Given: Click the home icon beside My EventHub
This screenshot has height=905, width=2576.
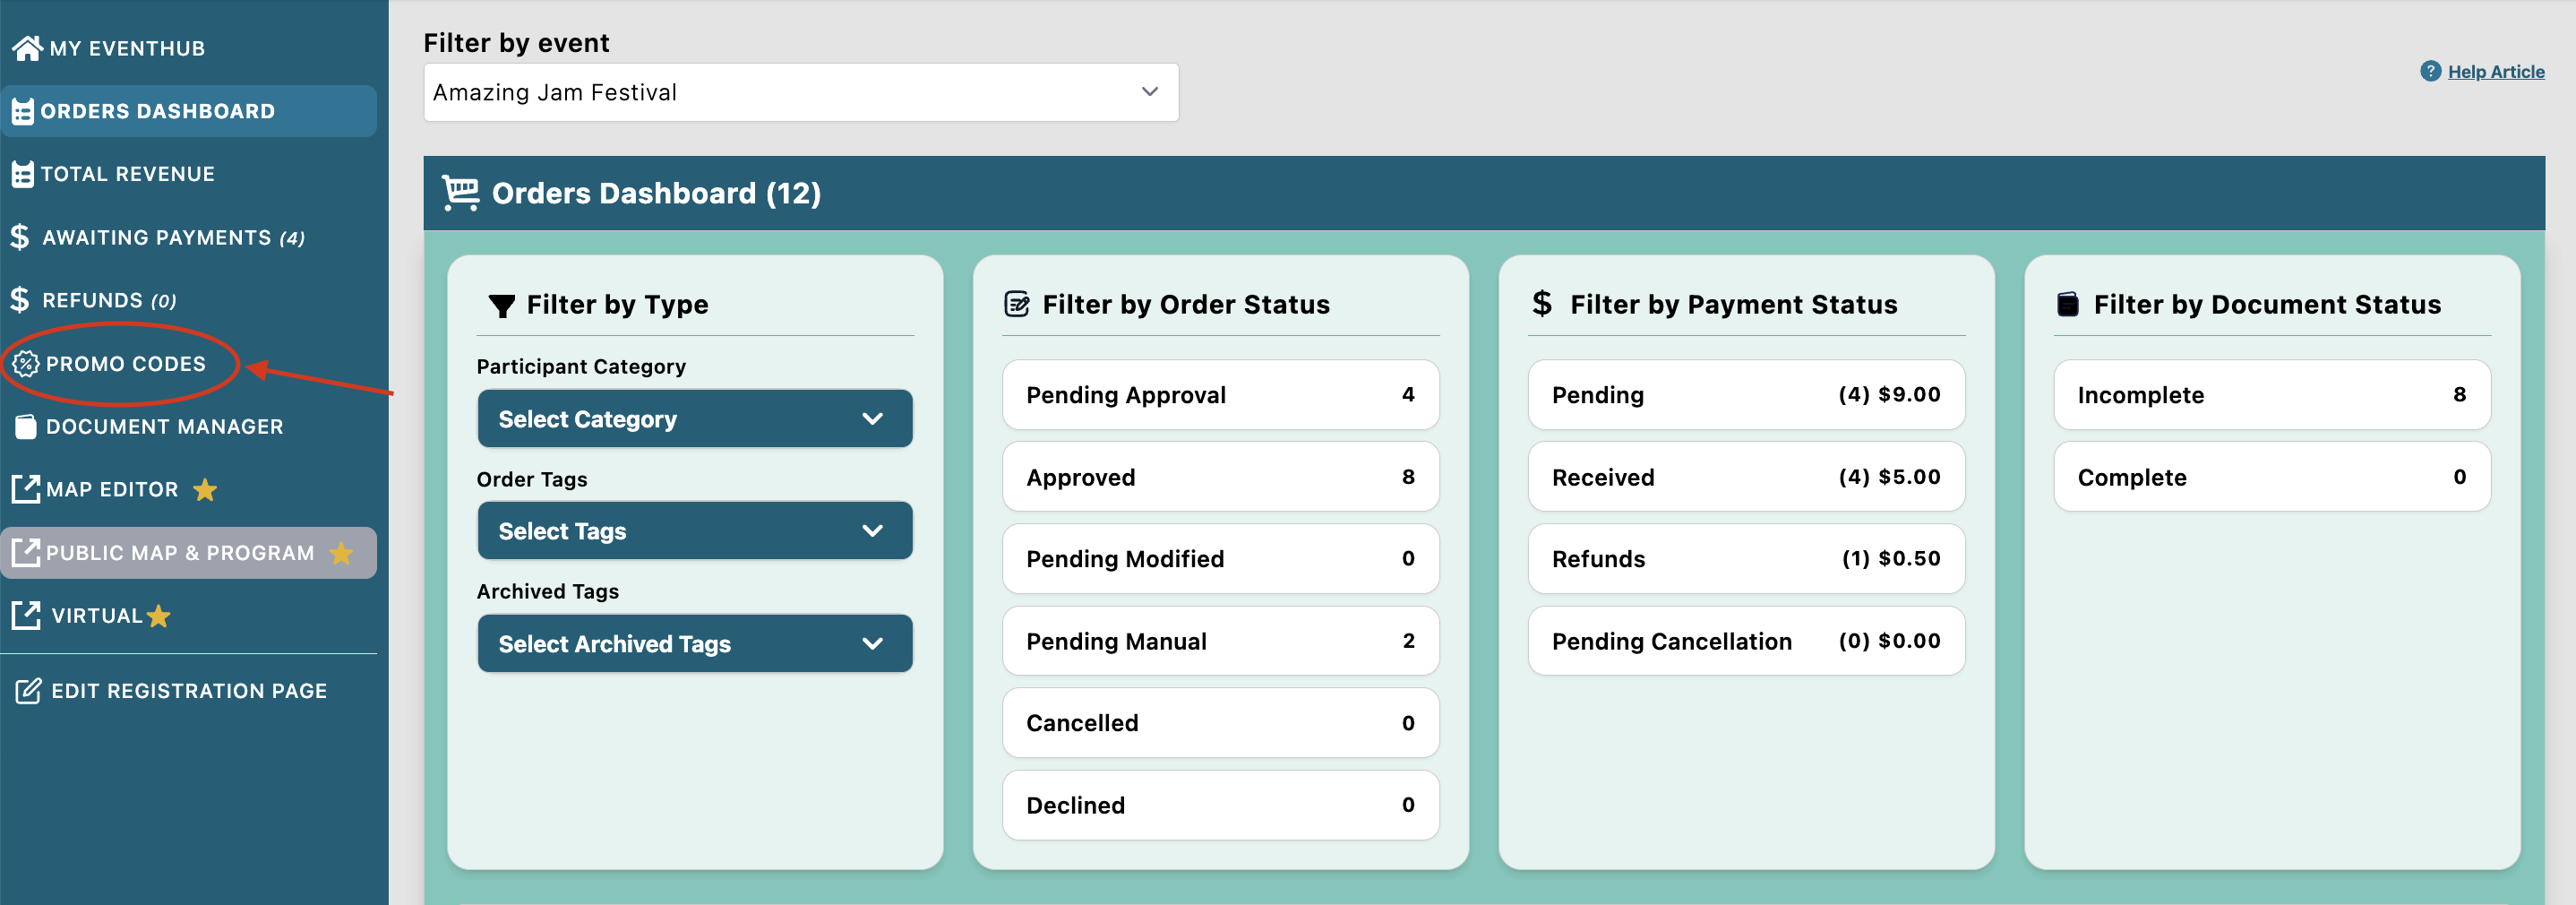Looking at the screenshot, I should click(27, 48).
